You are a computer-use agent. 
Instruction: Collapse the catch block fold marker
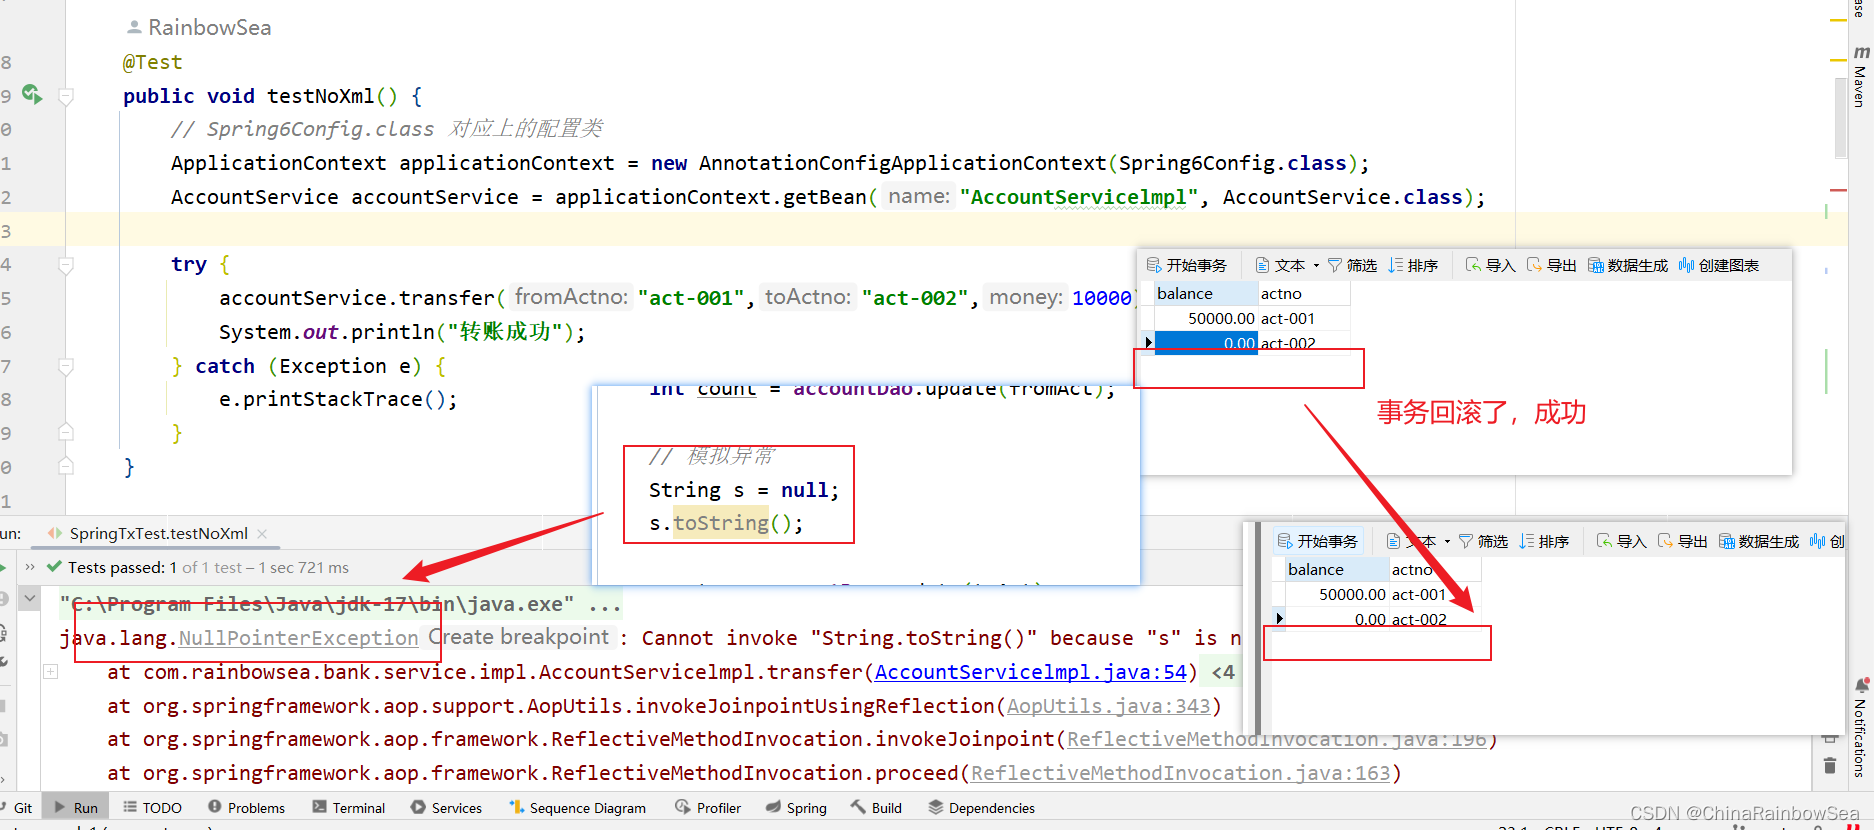tap(66, 366)
